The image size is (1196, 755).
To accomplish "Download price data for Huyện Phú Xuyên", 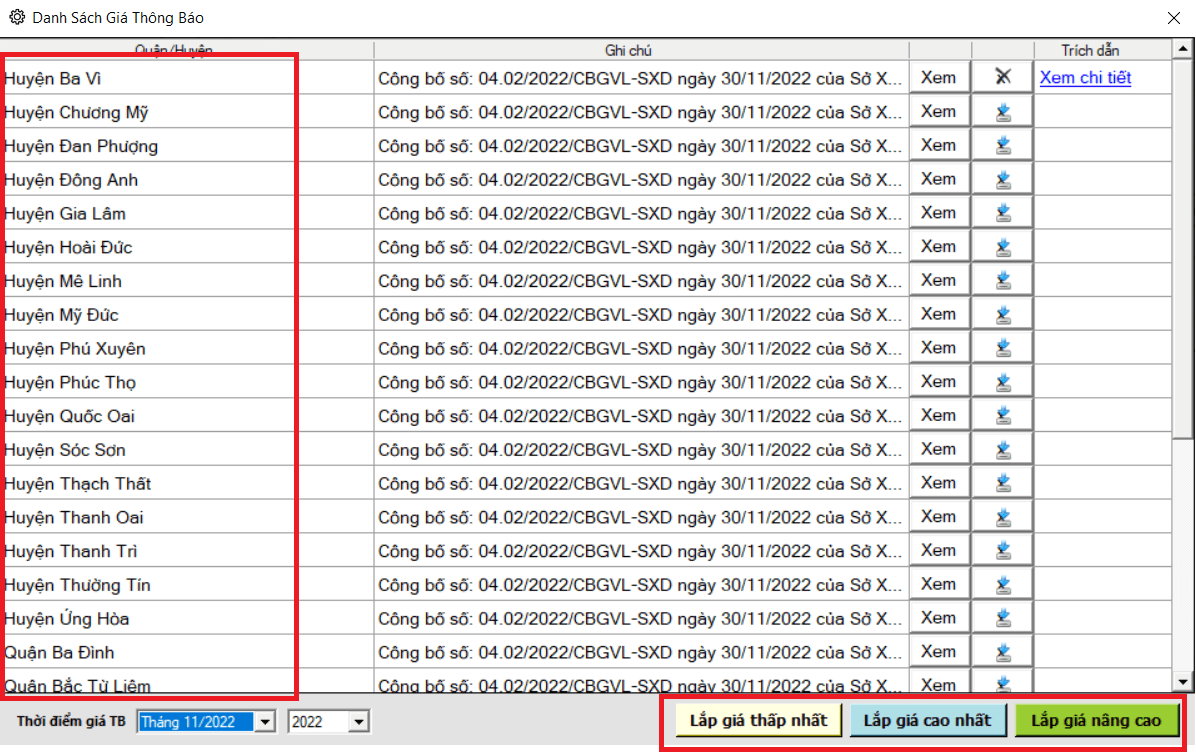I will coord(1003,348).
